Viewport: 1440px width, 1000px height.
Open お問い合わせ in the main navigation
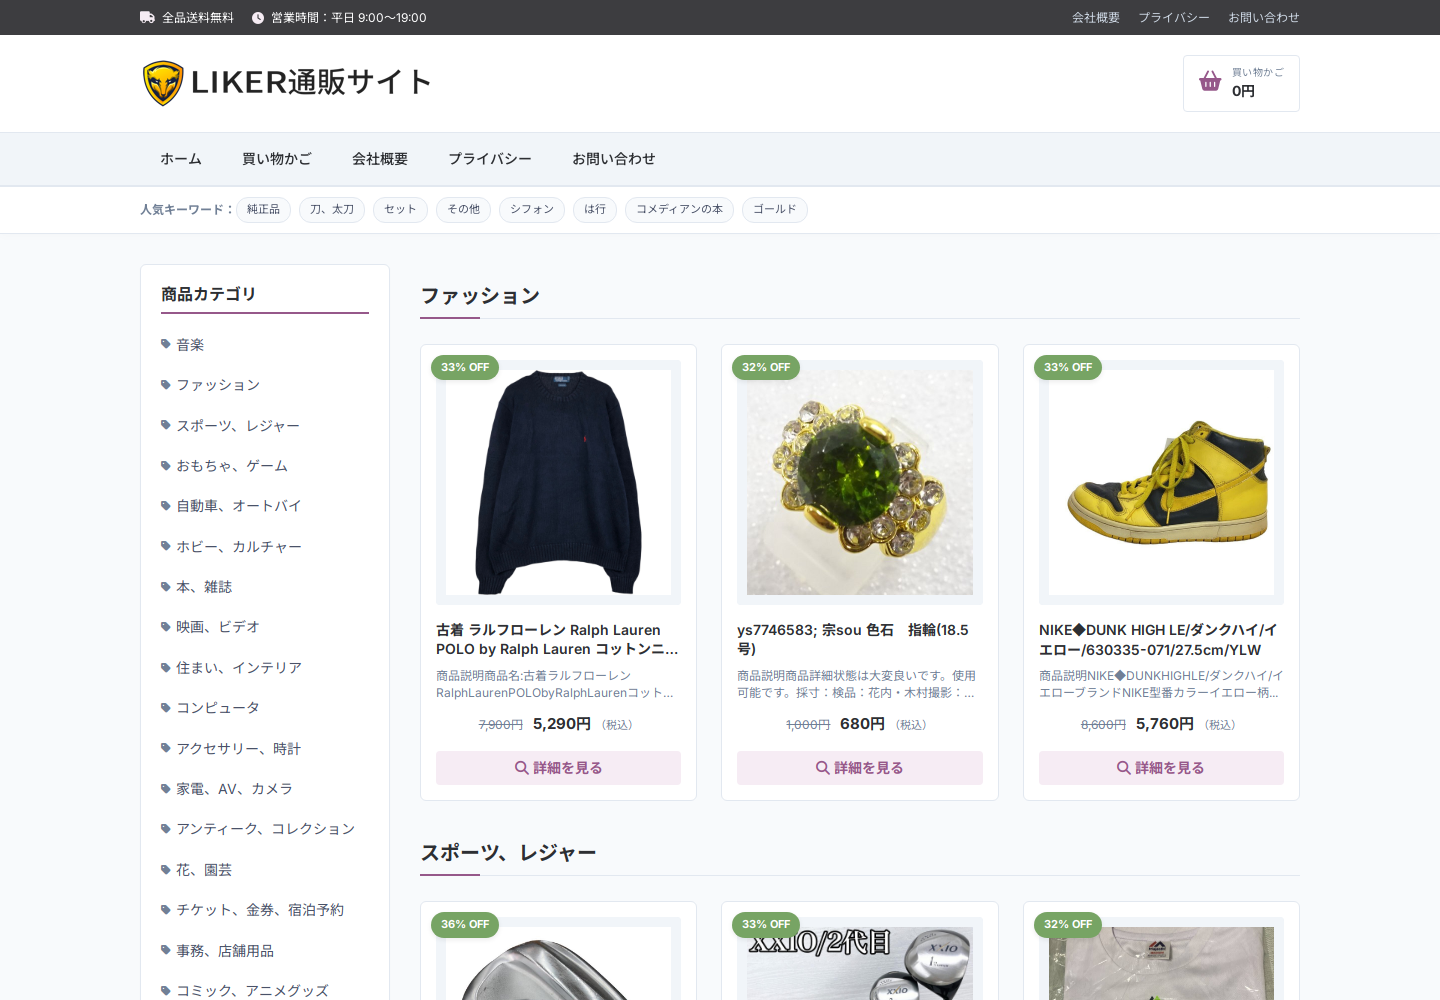pyautogui.click(x=614, y=159)
